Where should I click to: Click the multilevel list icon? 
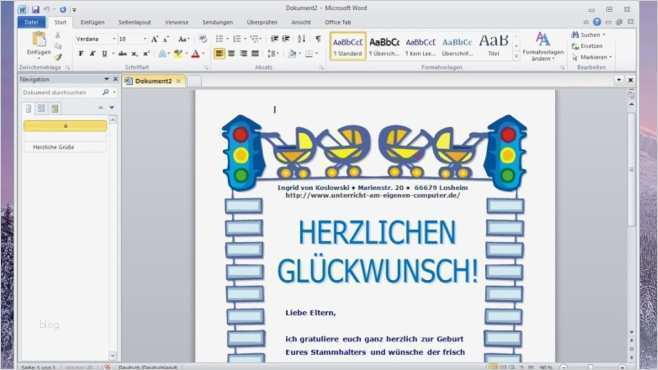[x=254, y=39]
